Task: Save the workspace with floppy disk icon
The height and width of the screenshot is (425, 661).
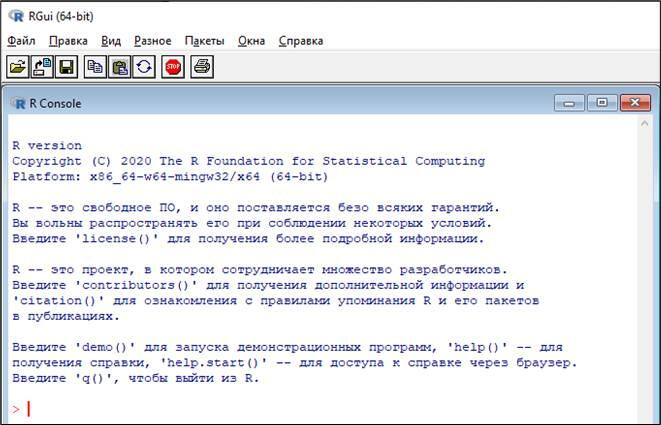Action: tap(66, 67)
